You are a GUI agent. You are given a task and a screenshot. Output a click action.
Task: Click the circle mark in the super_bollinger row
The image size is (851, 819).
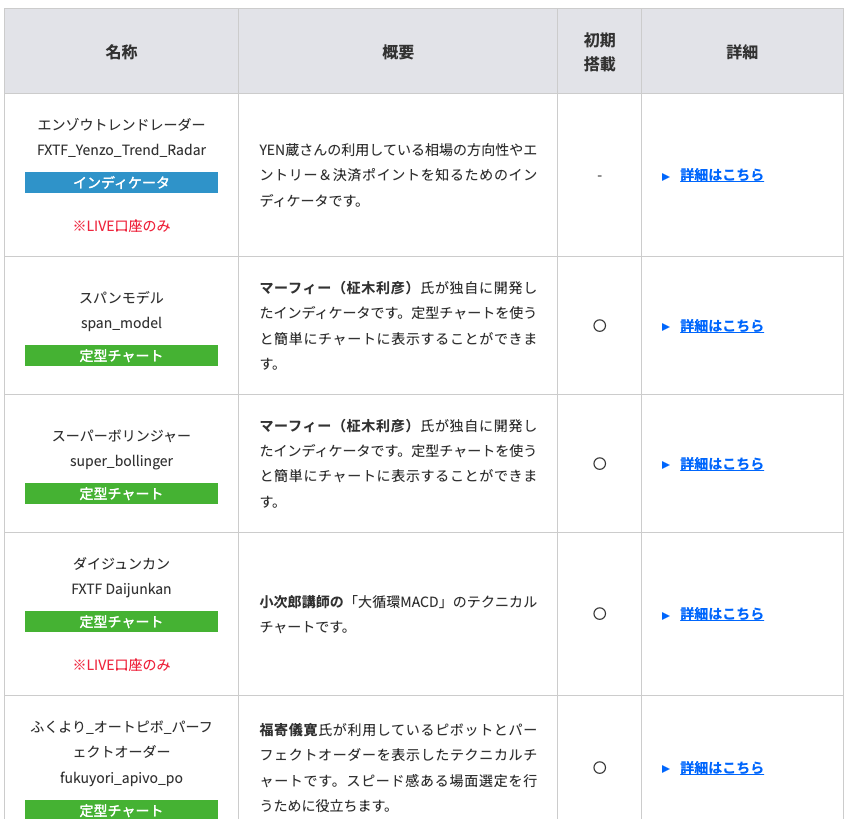[x=599, y=464]
